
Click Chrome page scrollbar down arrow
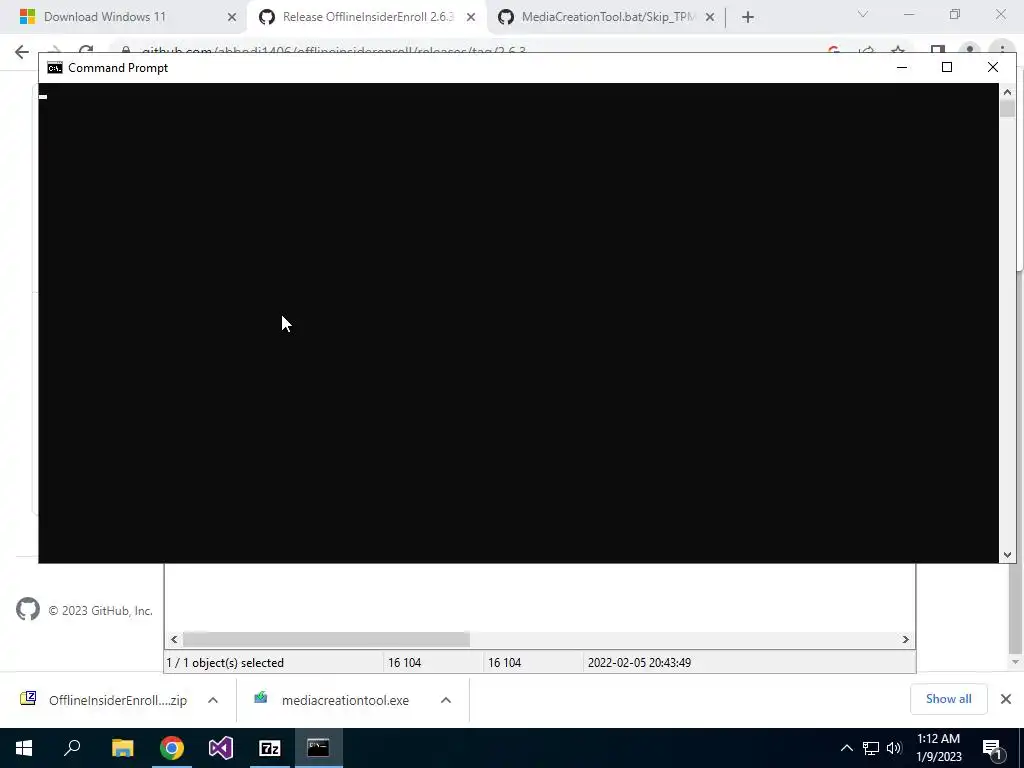1015,662
